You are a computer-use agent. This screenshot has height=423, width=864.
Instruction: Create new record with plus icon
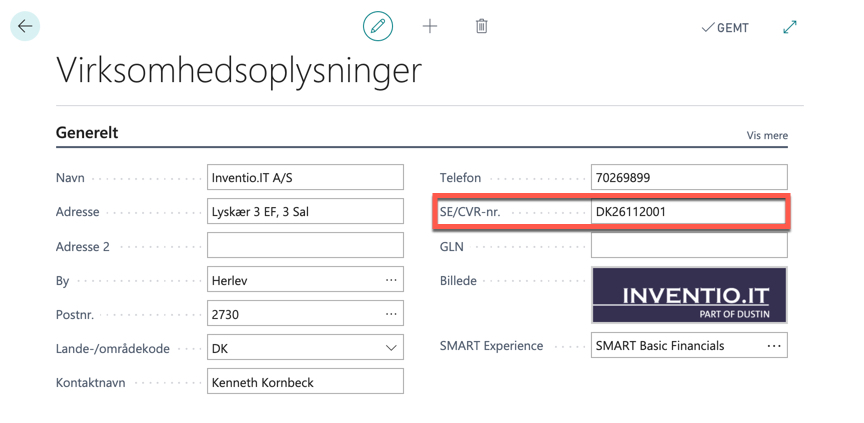(430, 26)
